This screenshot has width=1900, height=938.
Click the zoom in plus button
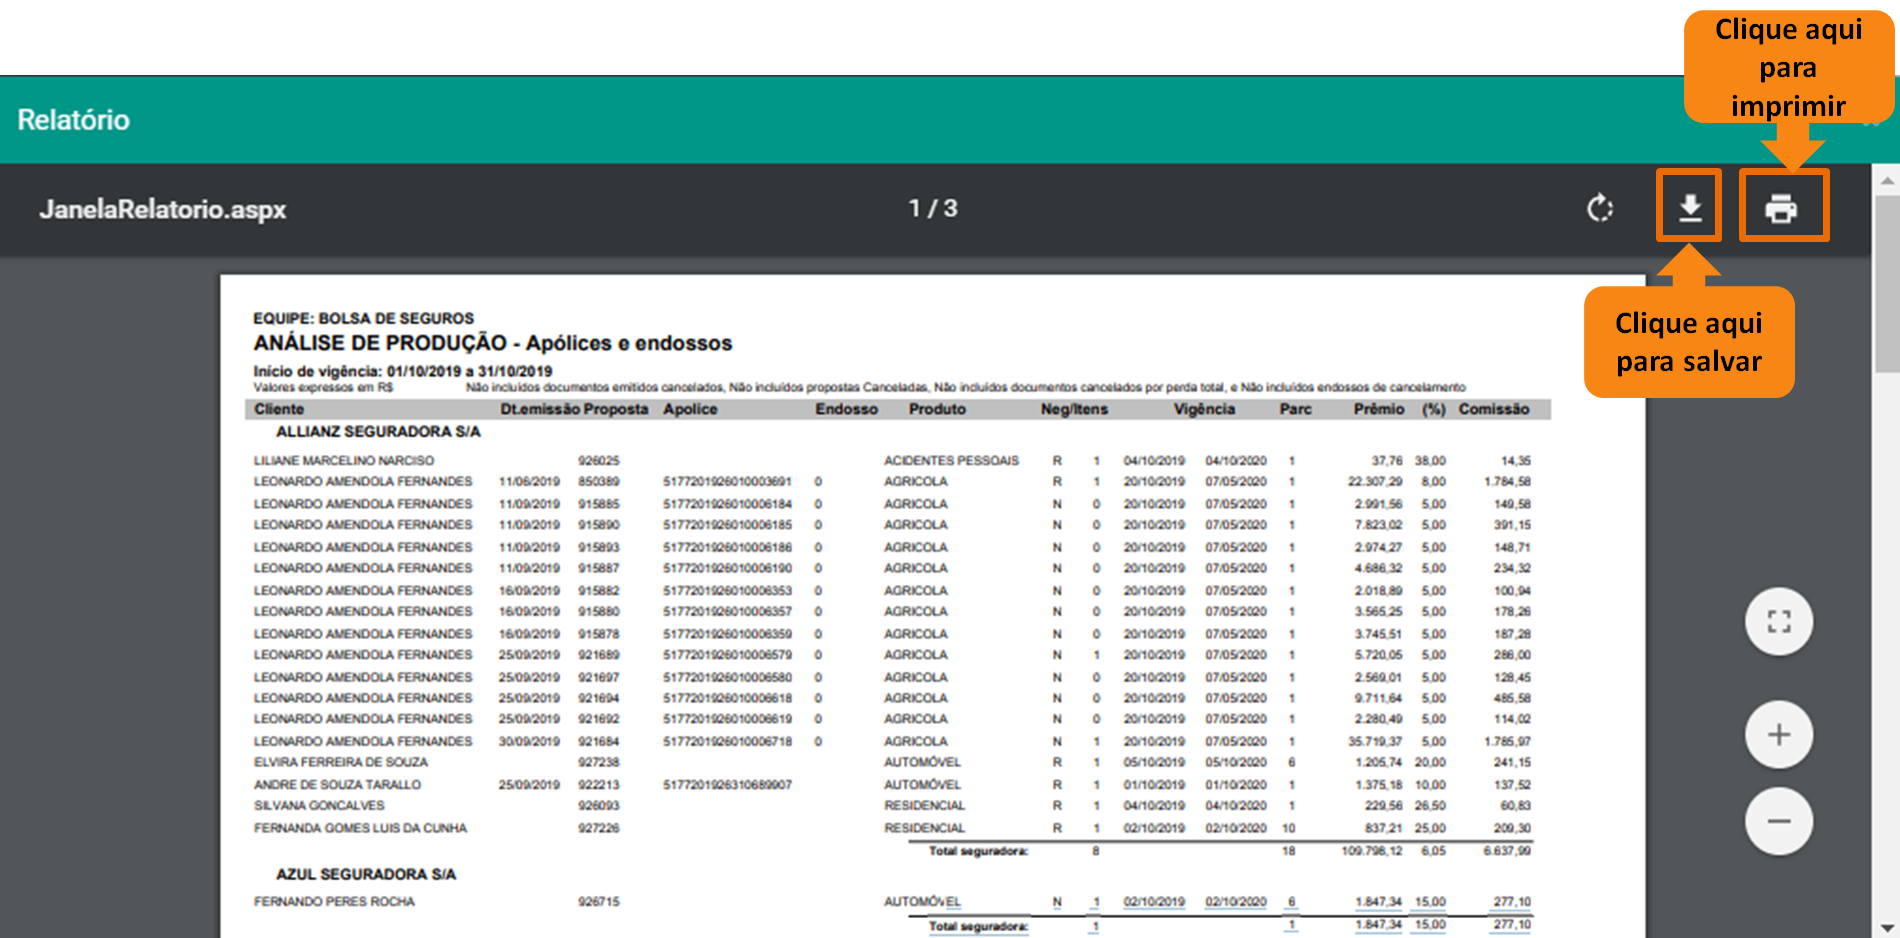pos(1779,735)
